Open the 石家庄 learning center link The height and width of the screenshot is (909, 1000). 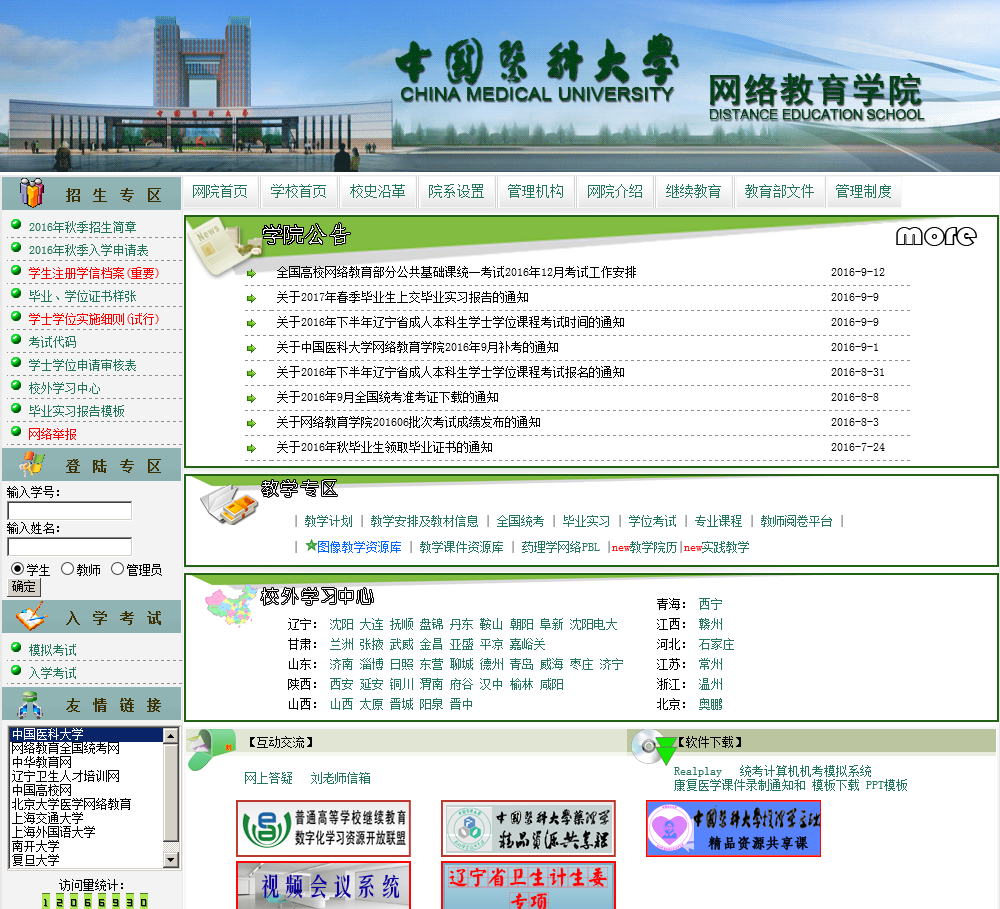(x=716, y=644)
